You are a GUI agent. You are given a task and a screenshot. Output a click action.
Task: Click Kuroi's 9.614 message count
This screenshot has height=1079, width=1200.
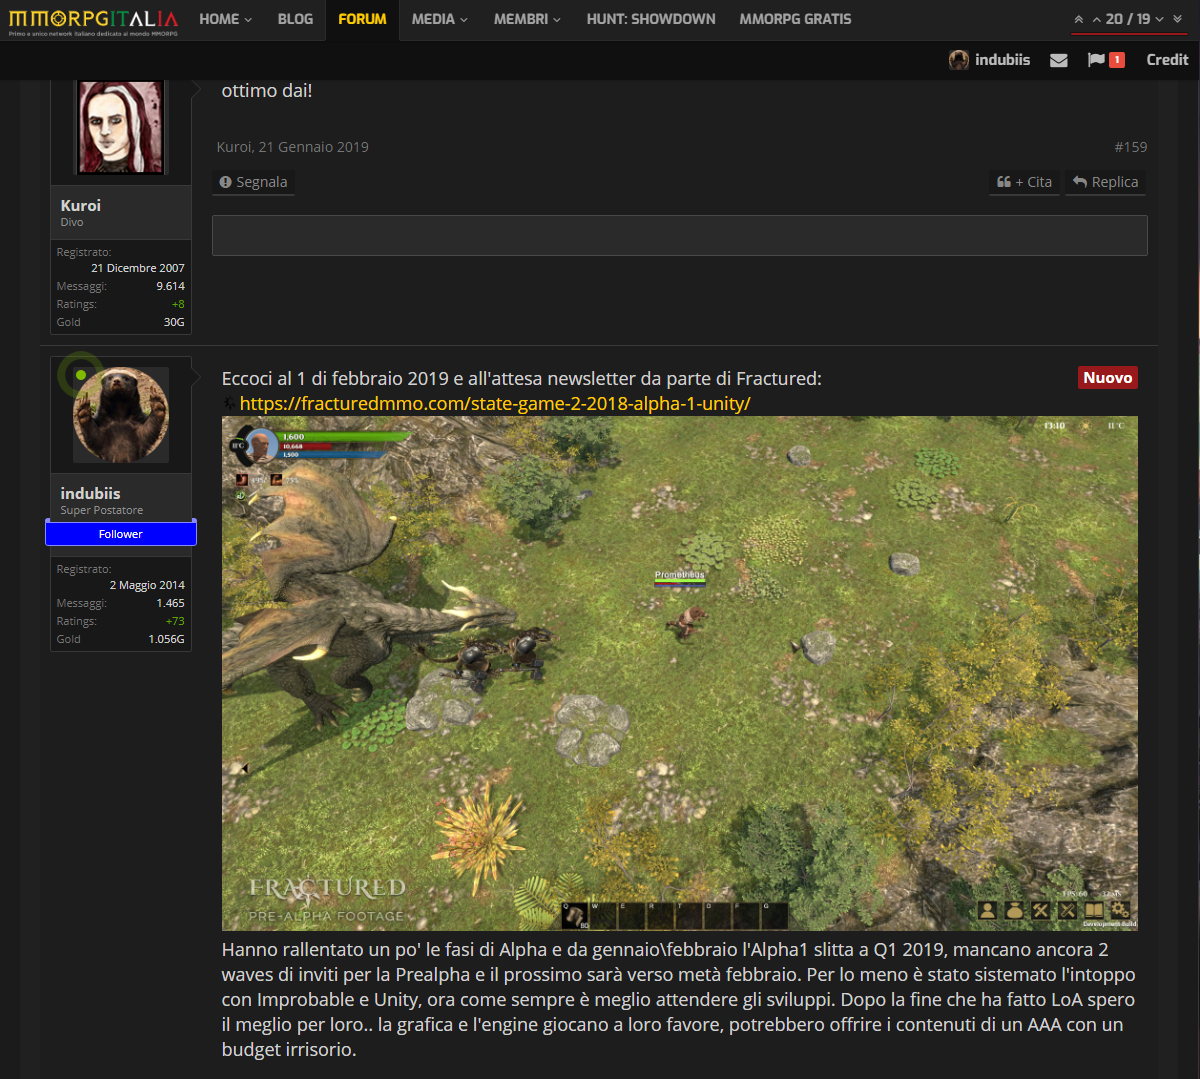pyautogui.click(x=170, y=286)
